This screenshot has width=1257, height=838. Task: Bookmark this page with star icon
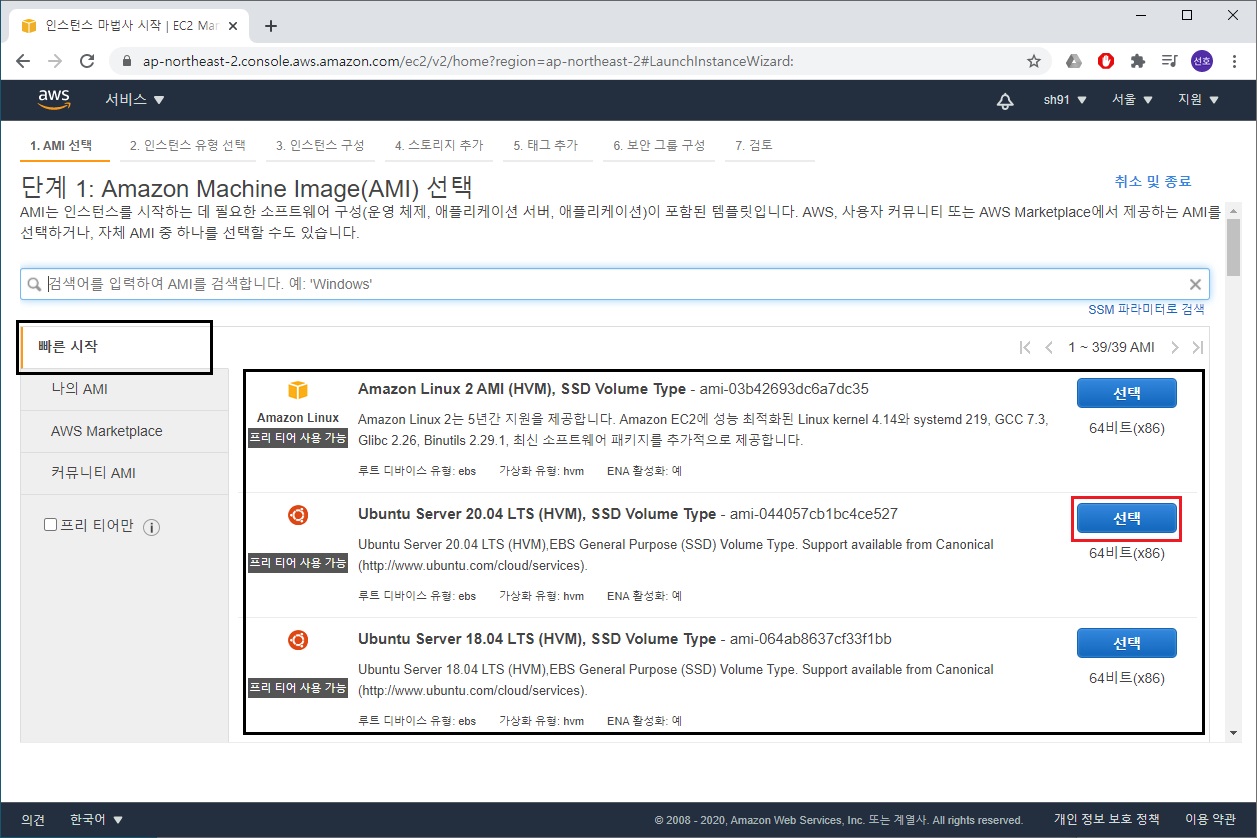tap(1034, 61)
